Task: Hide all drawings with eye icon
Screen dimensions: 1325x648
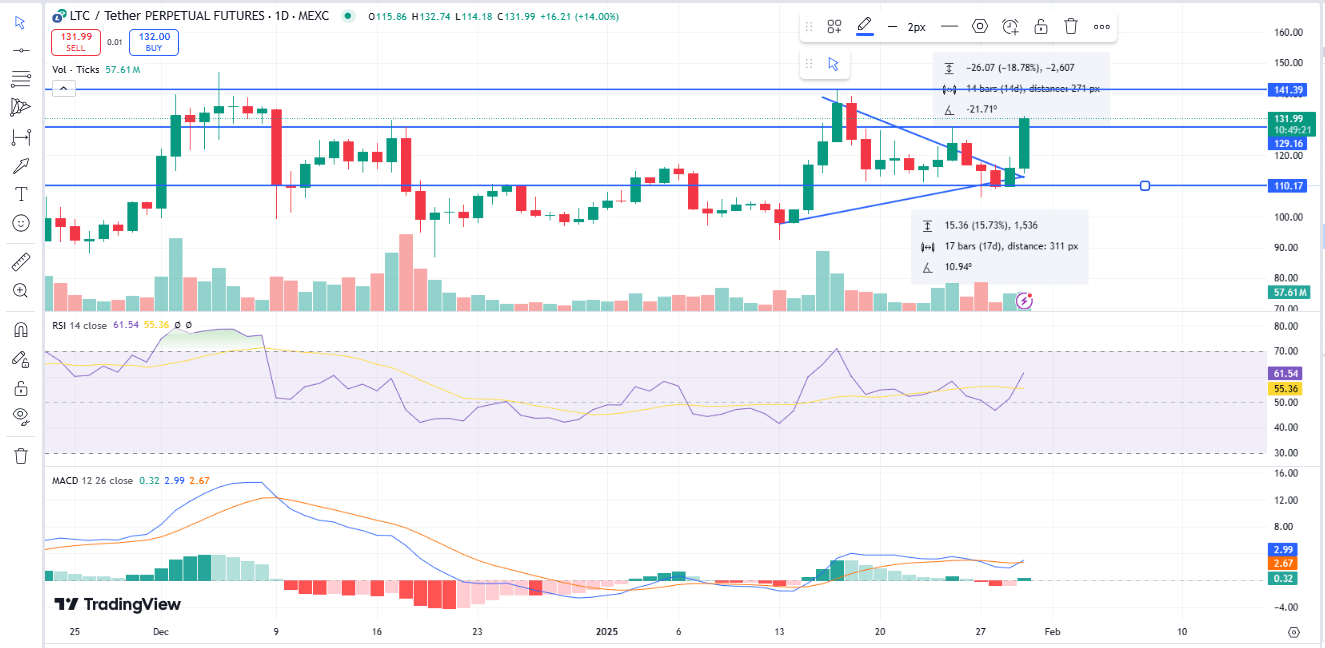Action: (x=20, y=416)
